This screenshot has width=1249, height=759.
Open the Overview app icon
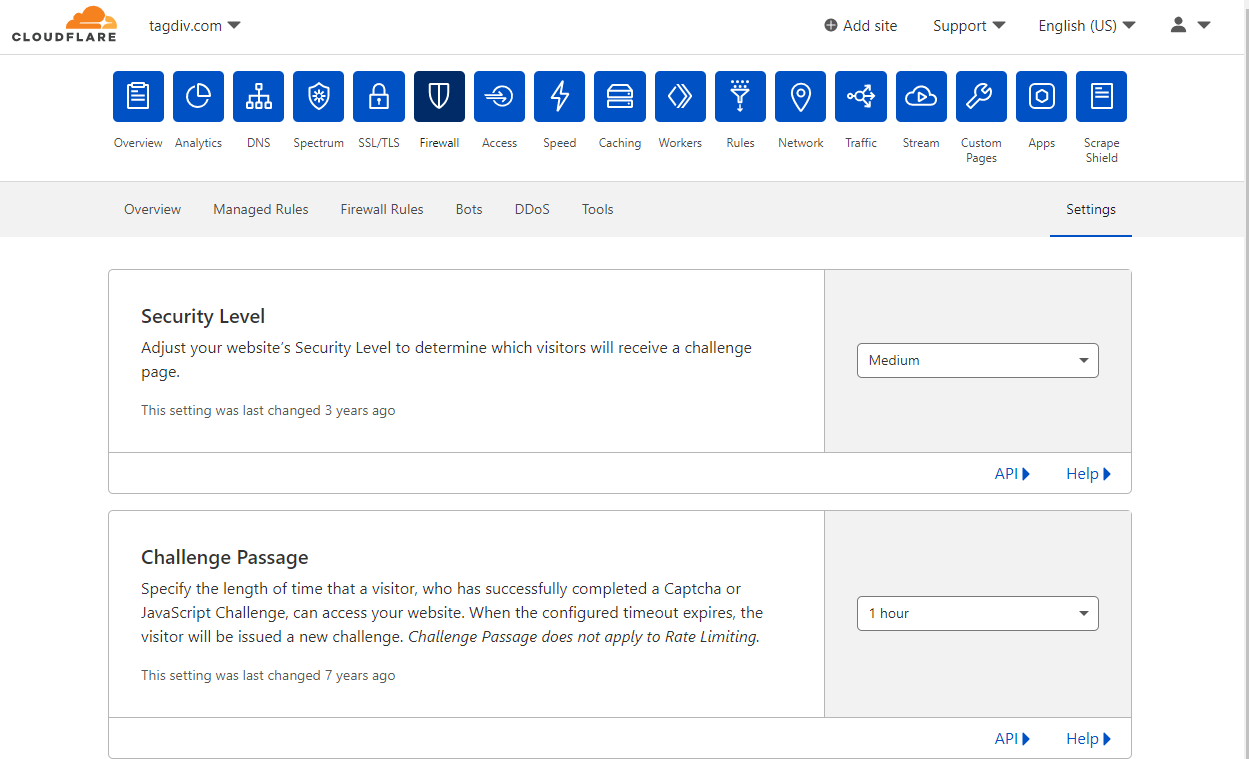[138, 96]
